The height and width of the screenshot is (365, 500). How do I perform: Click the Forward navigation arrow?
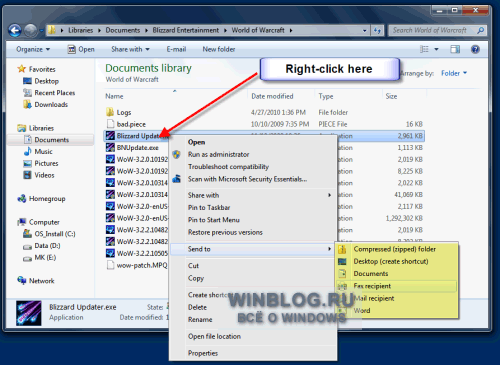click(x=31, y=31)
